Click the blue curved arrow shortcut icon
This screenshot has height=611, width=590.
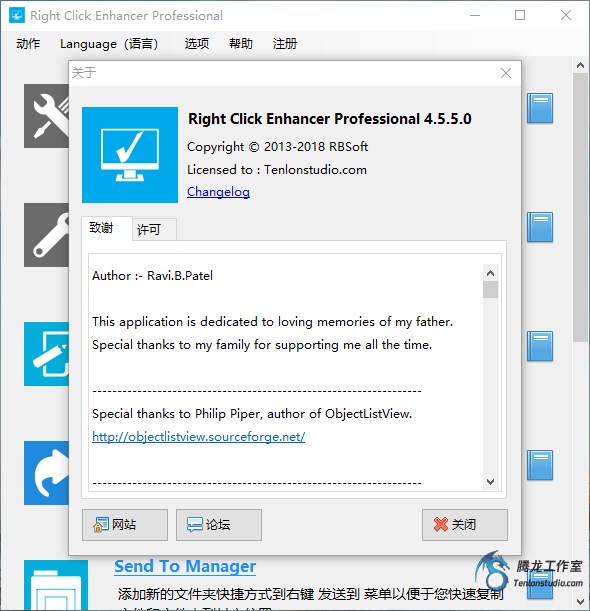coord(46,473)
